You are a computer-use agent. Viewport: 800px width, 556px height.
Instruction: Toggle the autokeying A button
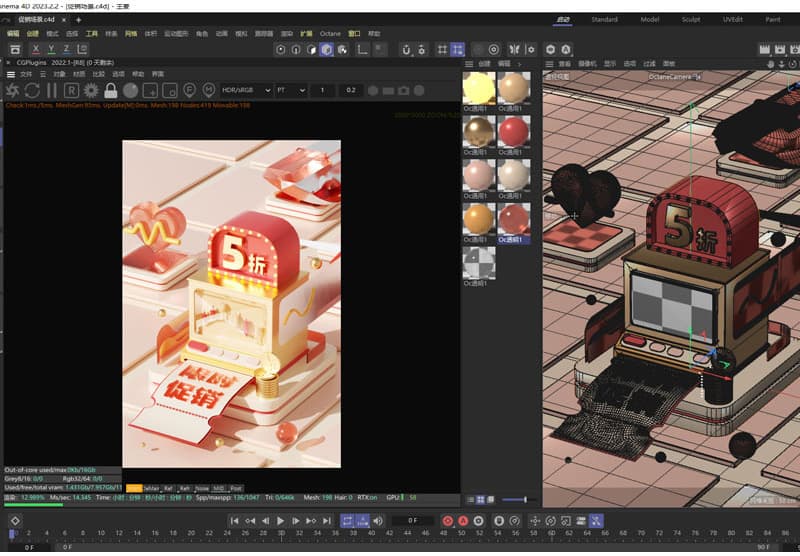tap(463, 521)
